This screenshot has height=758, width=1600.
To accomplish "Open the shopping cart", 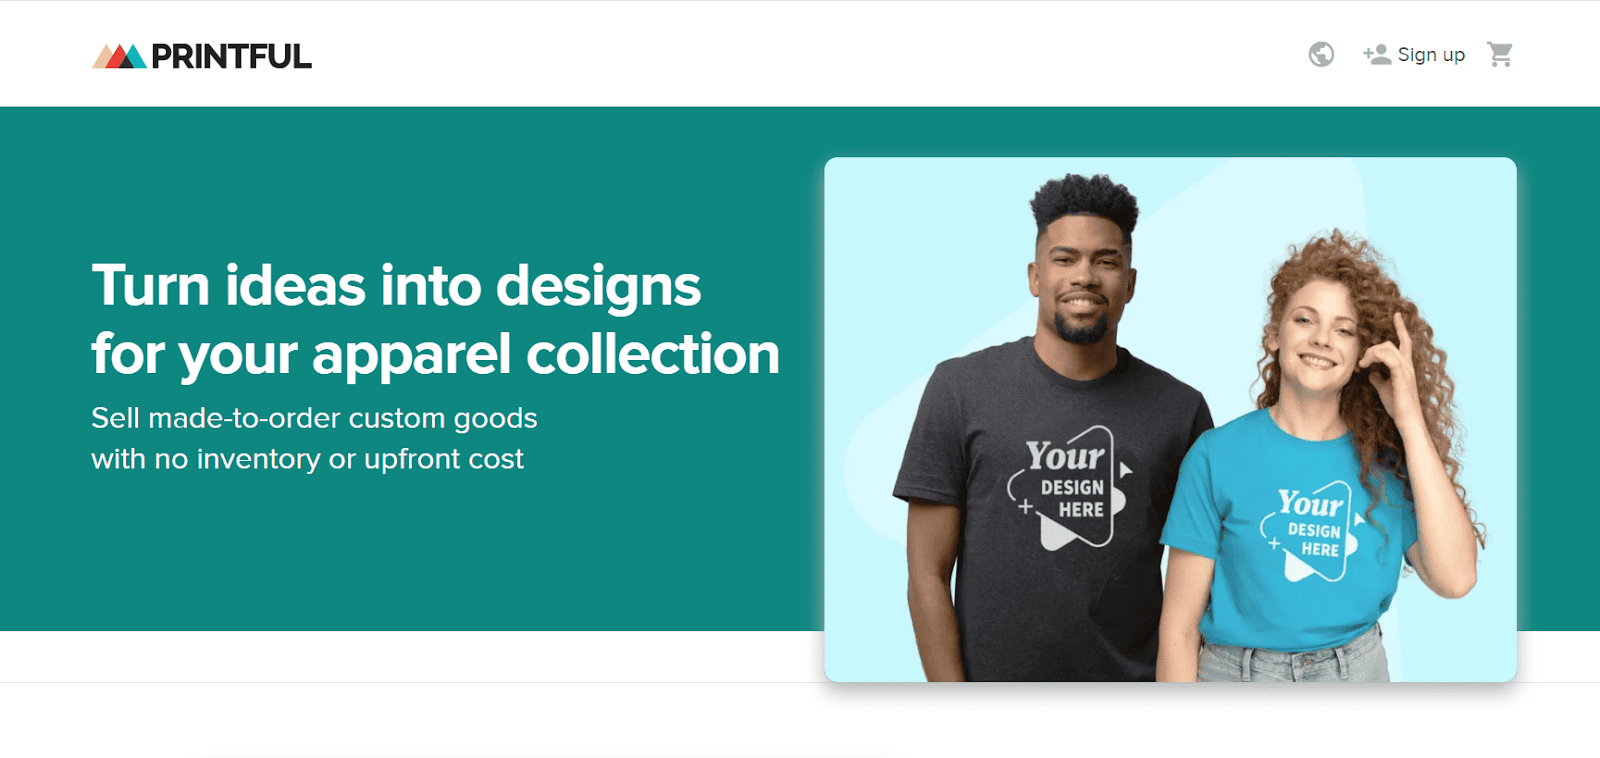I will point(1499,54).
